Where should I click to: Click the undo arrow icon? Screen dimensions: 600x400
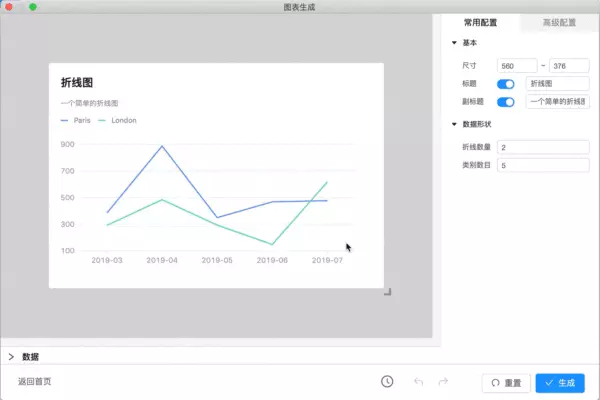pyautogui.click(x=419, y=382)
